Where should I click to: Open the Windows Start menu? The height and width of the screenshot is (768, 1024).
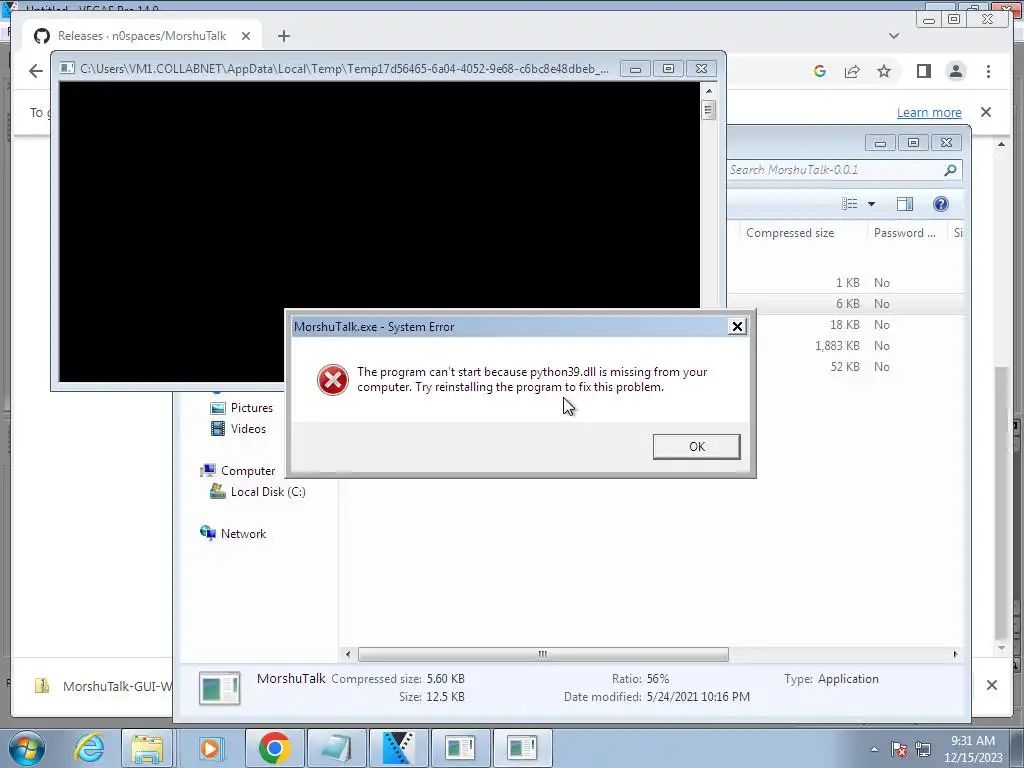click(25, 748)
